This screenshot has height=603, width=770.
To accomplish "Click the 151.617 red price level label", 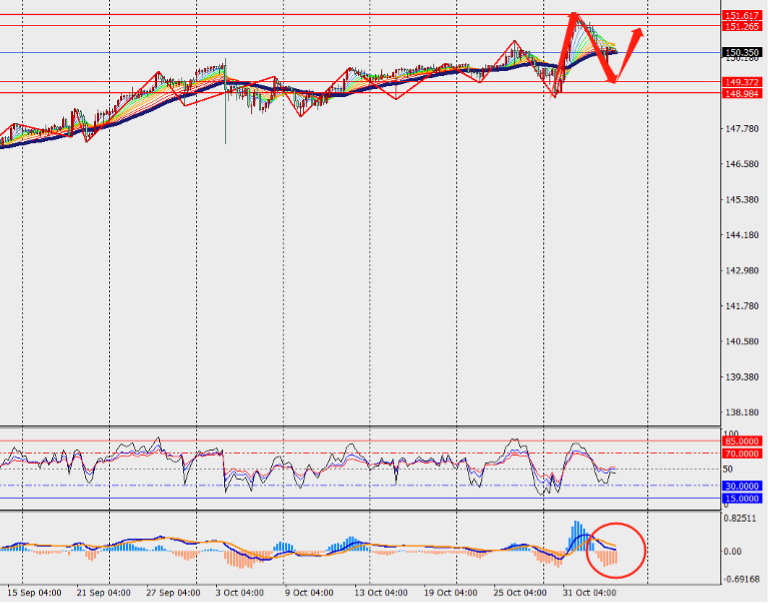I will [x=742, y=16].
